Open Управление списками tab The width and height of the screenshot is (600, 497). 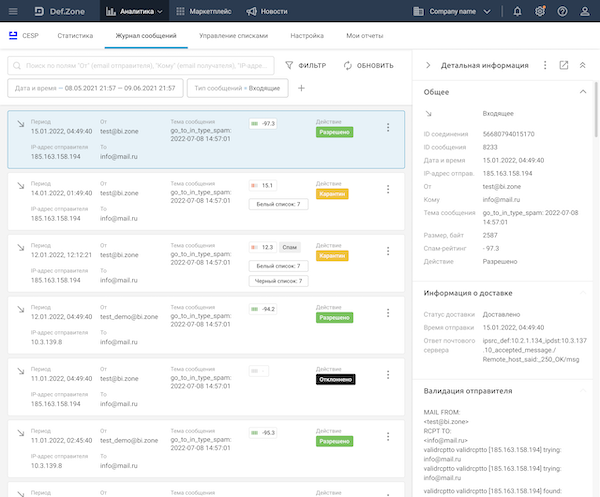[233, 36]
